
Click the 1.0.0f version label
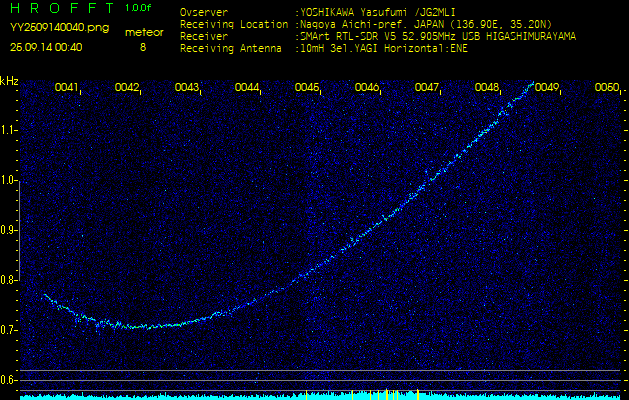tap(139, 8)
